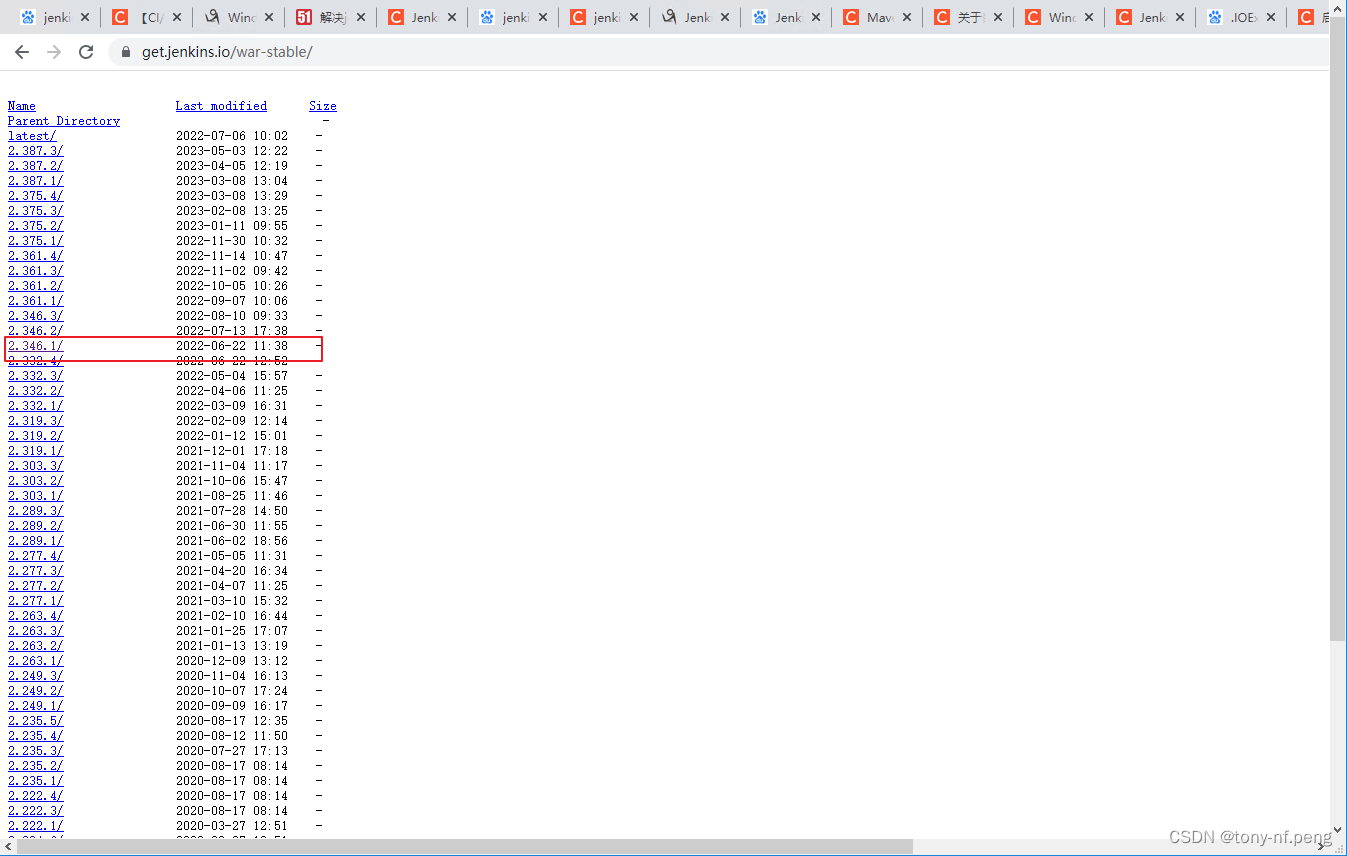Image resolution: width=1347 pixels, height=856 pixels.
Task: Reload the page with the refresh icon
Action: (x=88, y=52)
